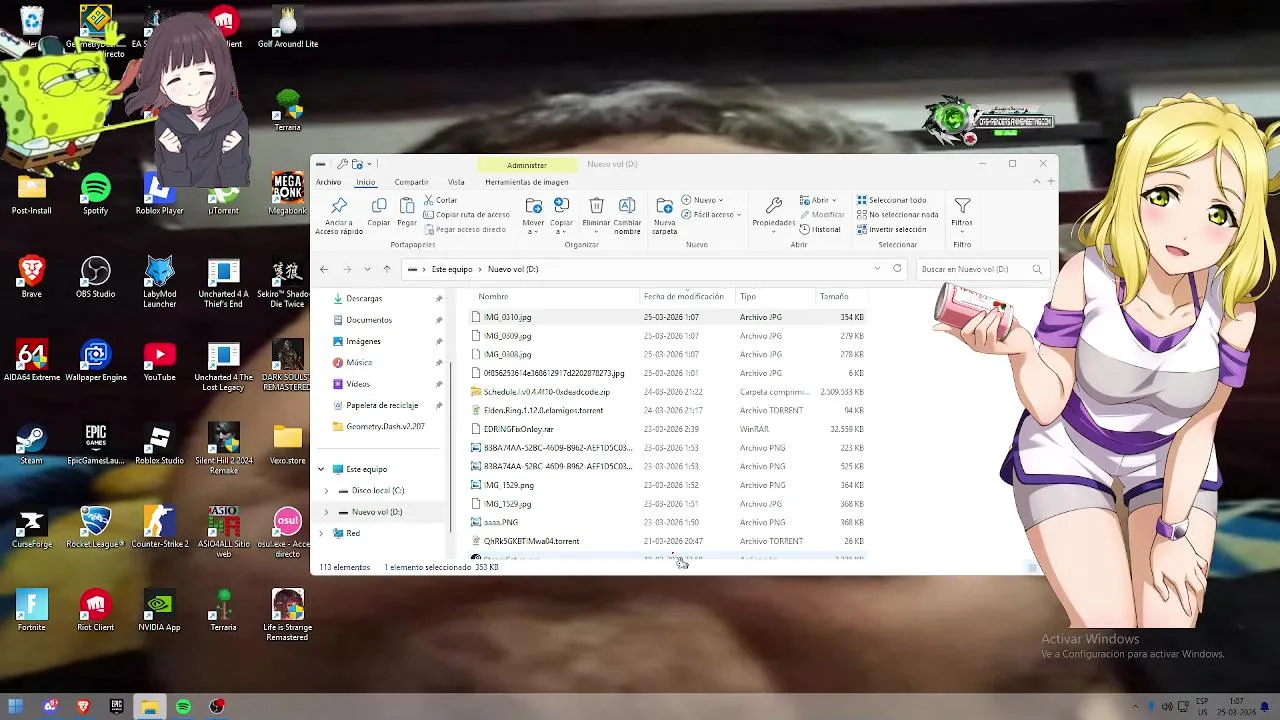Screen dimensions: 1280x720
Task: Expand Disco local (C:) tree node
Action: [326, 491]
